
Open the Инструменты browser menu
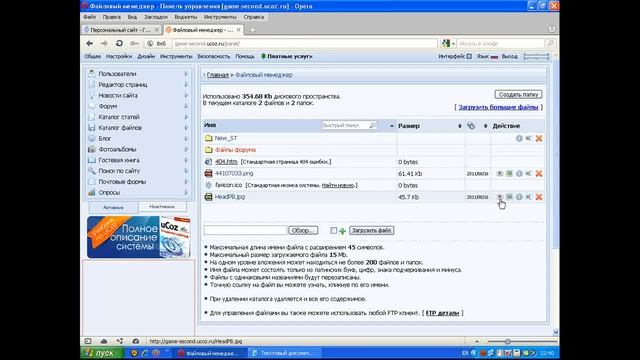220,17
